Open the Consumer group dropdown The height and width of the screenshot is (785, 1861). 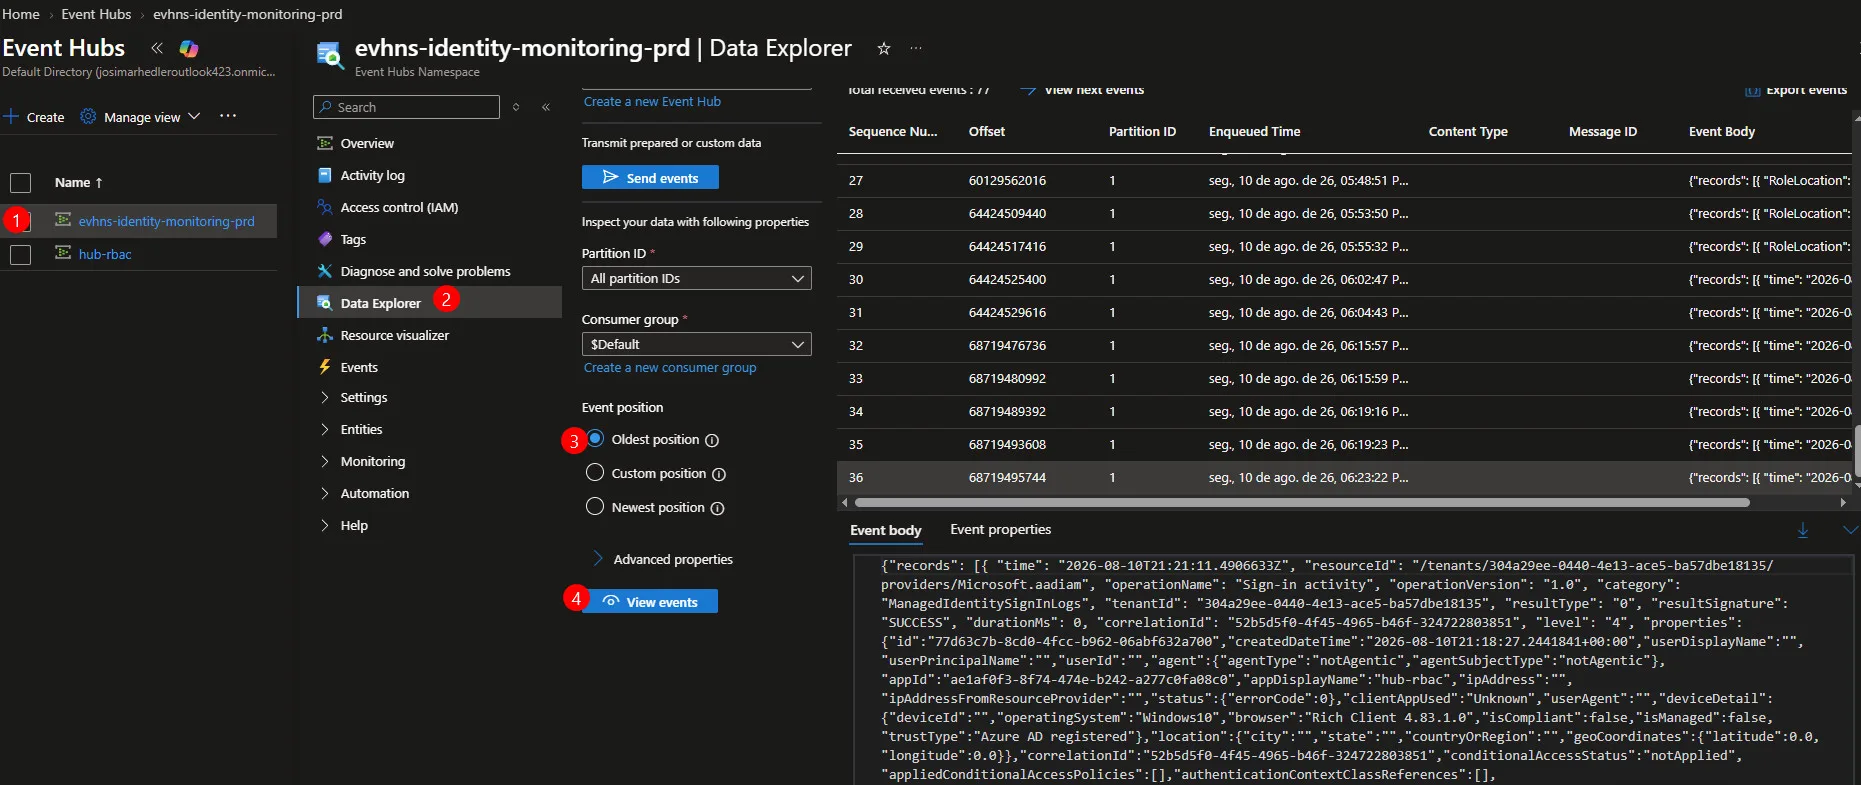pyautogui.click(x=696, y=344)
